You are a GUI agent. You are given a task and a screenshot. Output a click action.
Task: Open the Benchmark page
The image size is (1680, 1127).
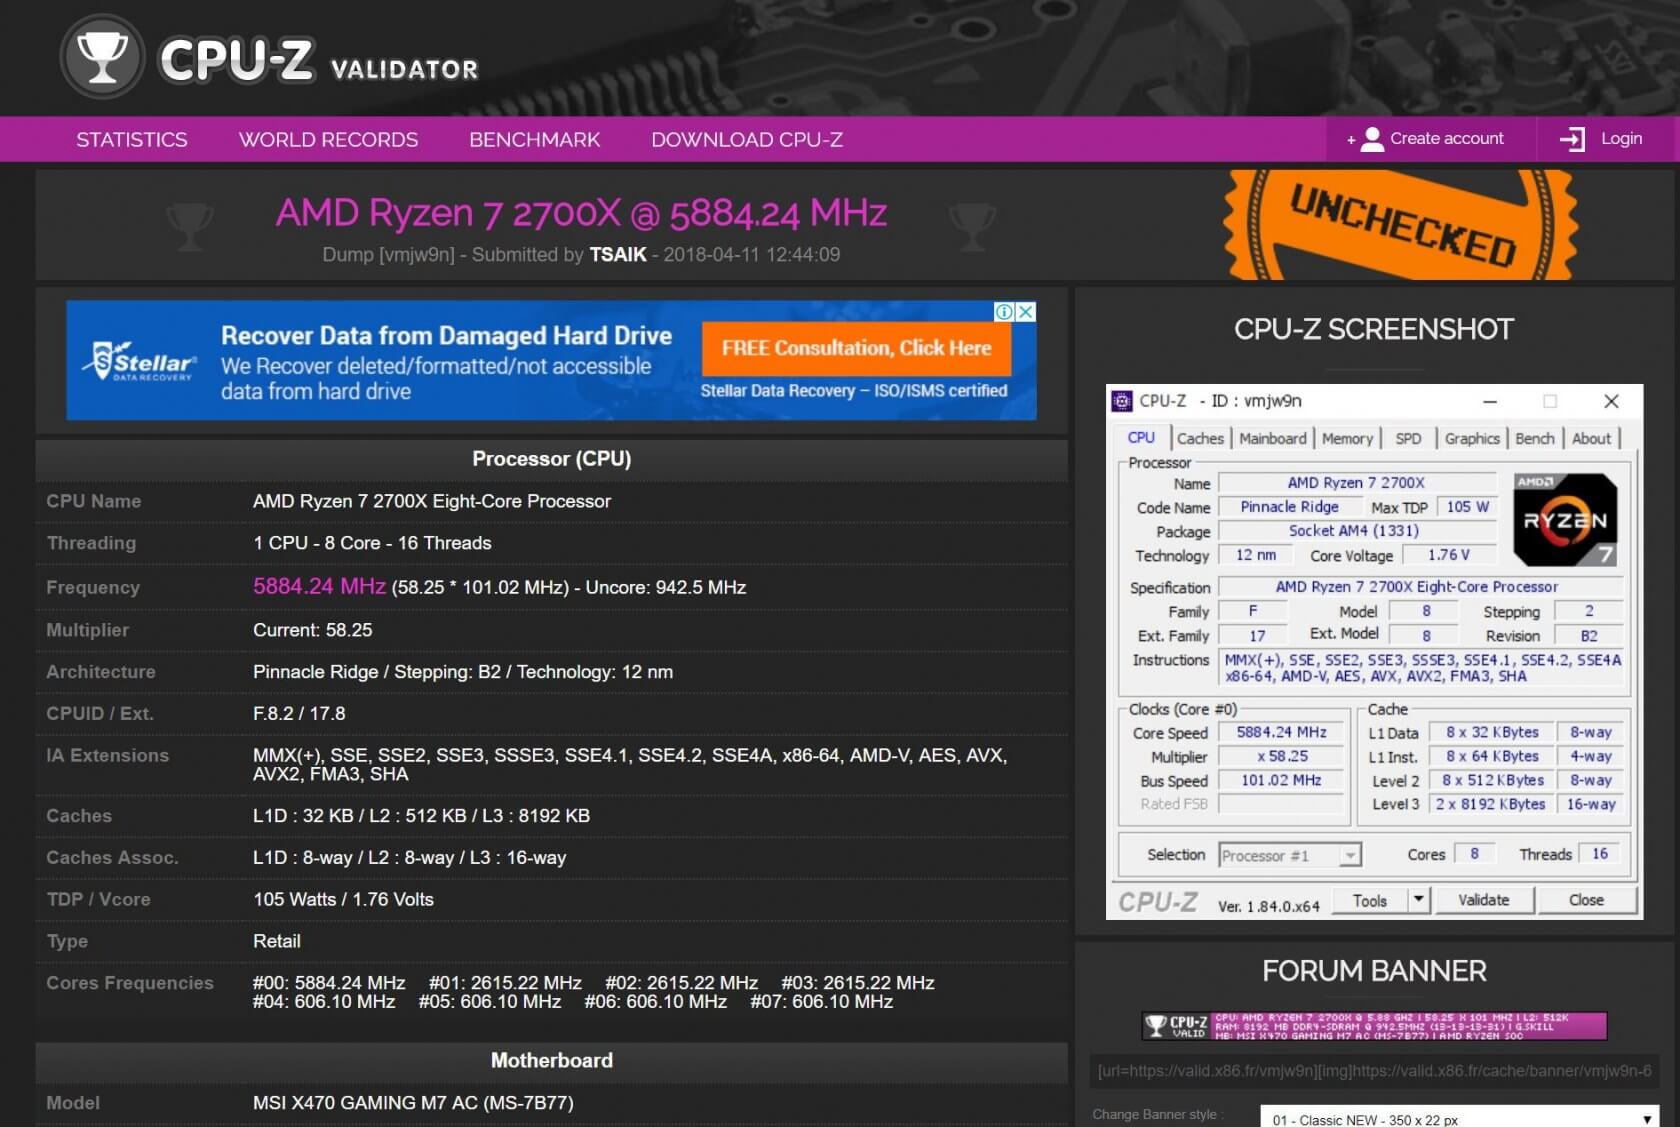click(535, 140)
